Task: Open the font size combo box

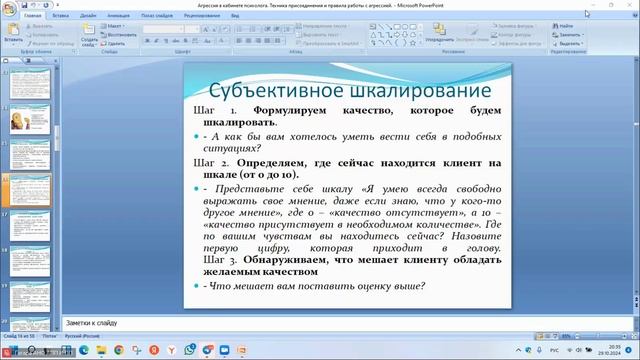Action: 192,29
